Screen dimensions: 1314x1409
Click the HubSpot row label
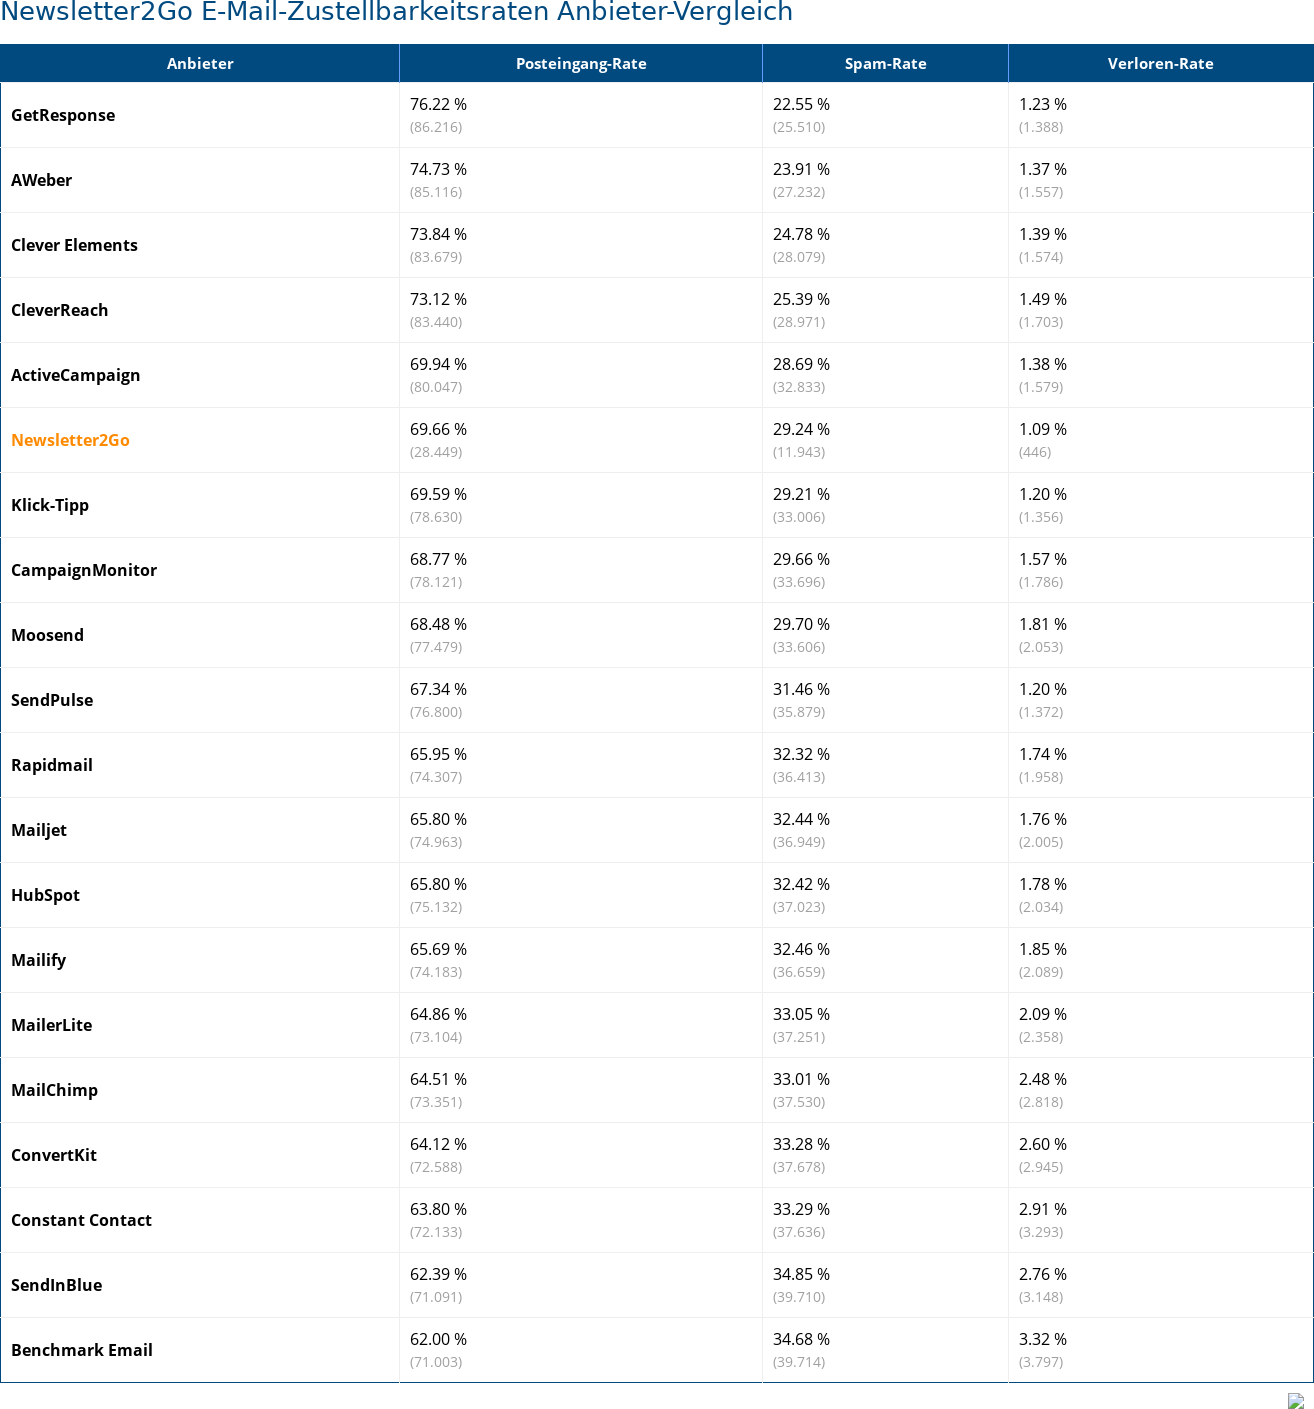(x=45, y=895)
